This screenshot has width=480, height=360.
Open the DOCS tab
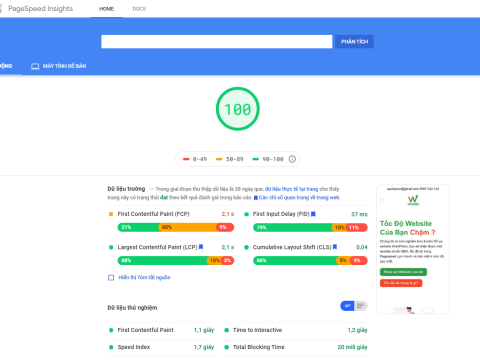click(139, 9)
